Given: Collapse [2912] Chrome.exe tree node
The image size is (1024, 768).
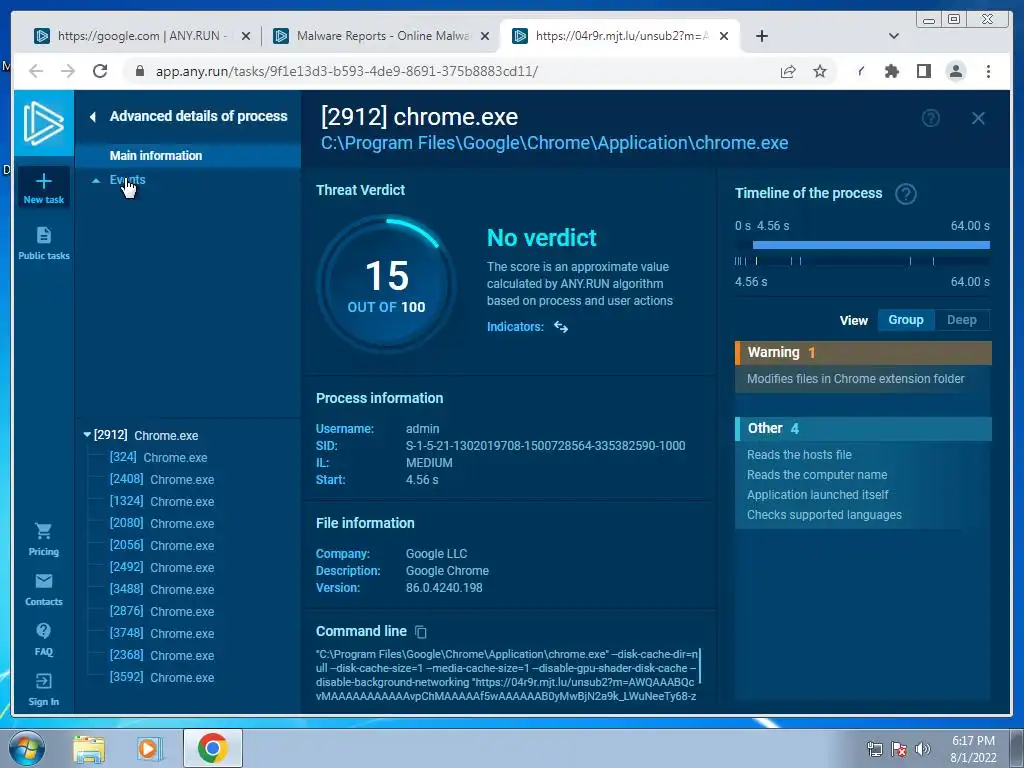Looking at the screenshot, I should click(87, 434).
